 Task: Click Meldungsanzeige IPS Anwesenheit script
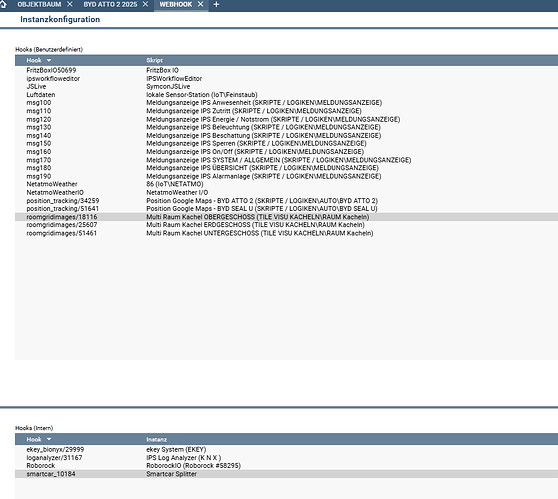264,103
